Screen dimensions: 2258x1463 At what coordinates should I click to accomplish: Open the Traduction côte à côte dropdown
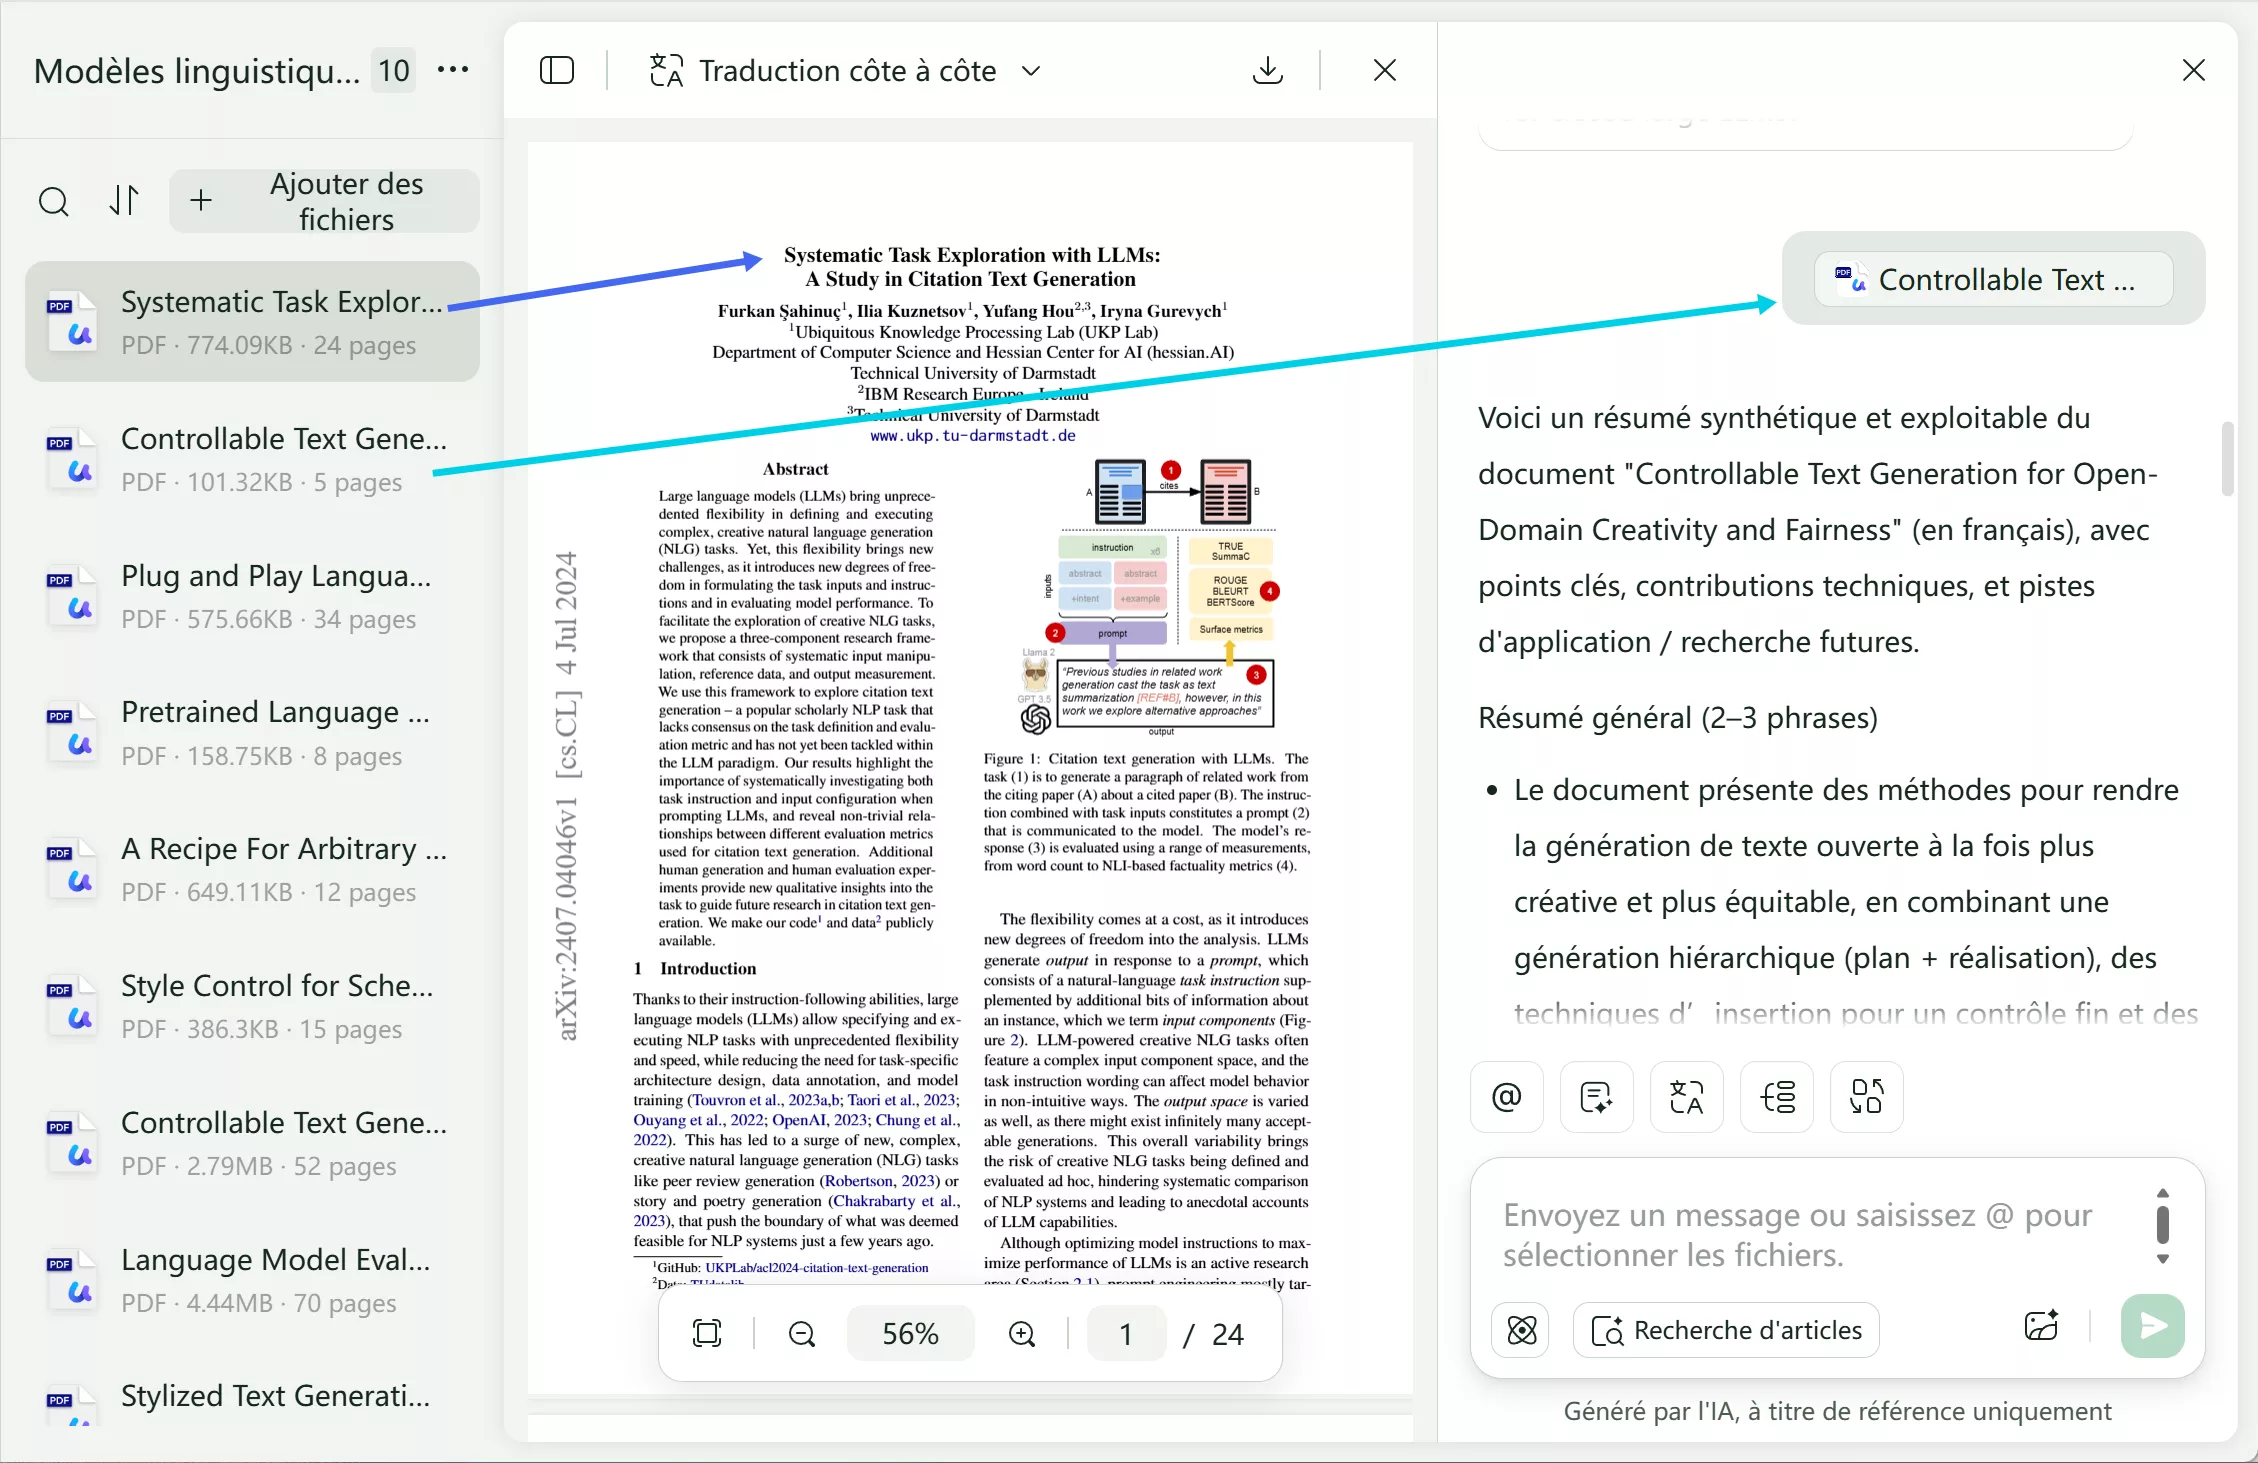coord(1031,70)
